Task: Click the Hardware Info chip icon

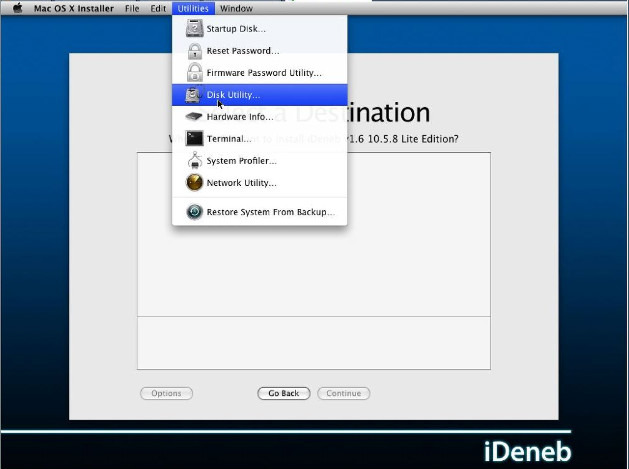Action: click(194, 116)
